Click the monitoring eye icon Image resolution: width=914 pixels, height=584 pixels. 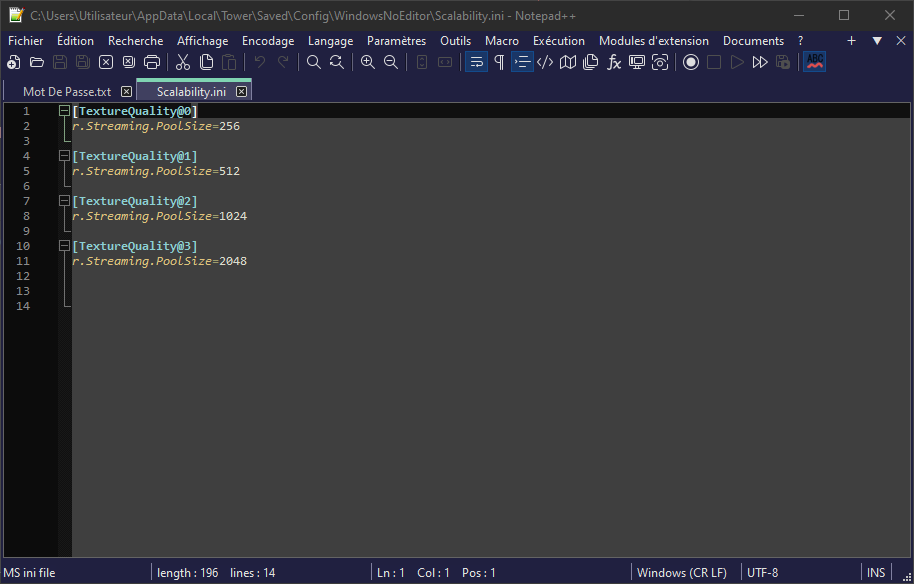(660, 62)
